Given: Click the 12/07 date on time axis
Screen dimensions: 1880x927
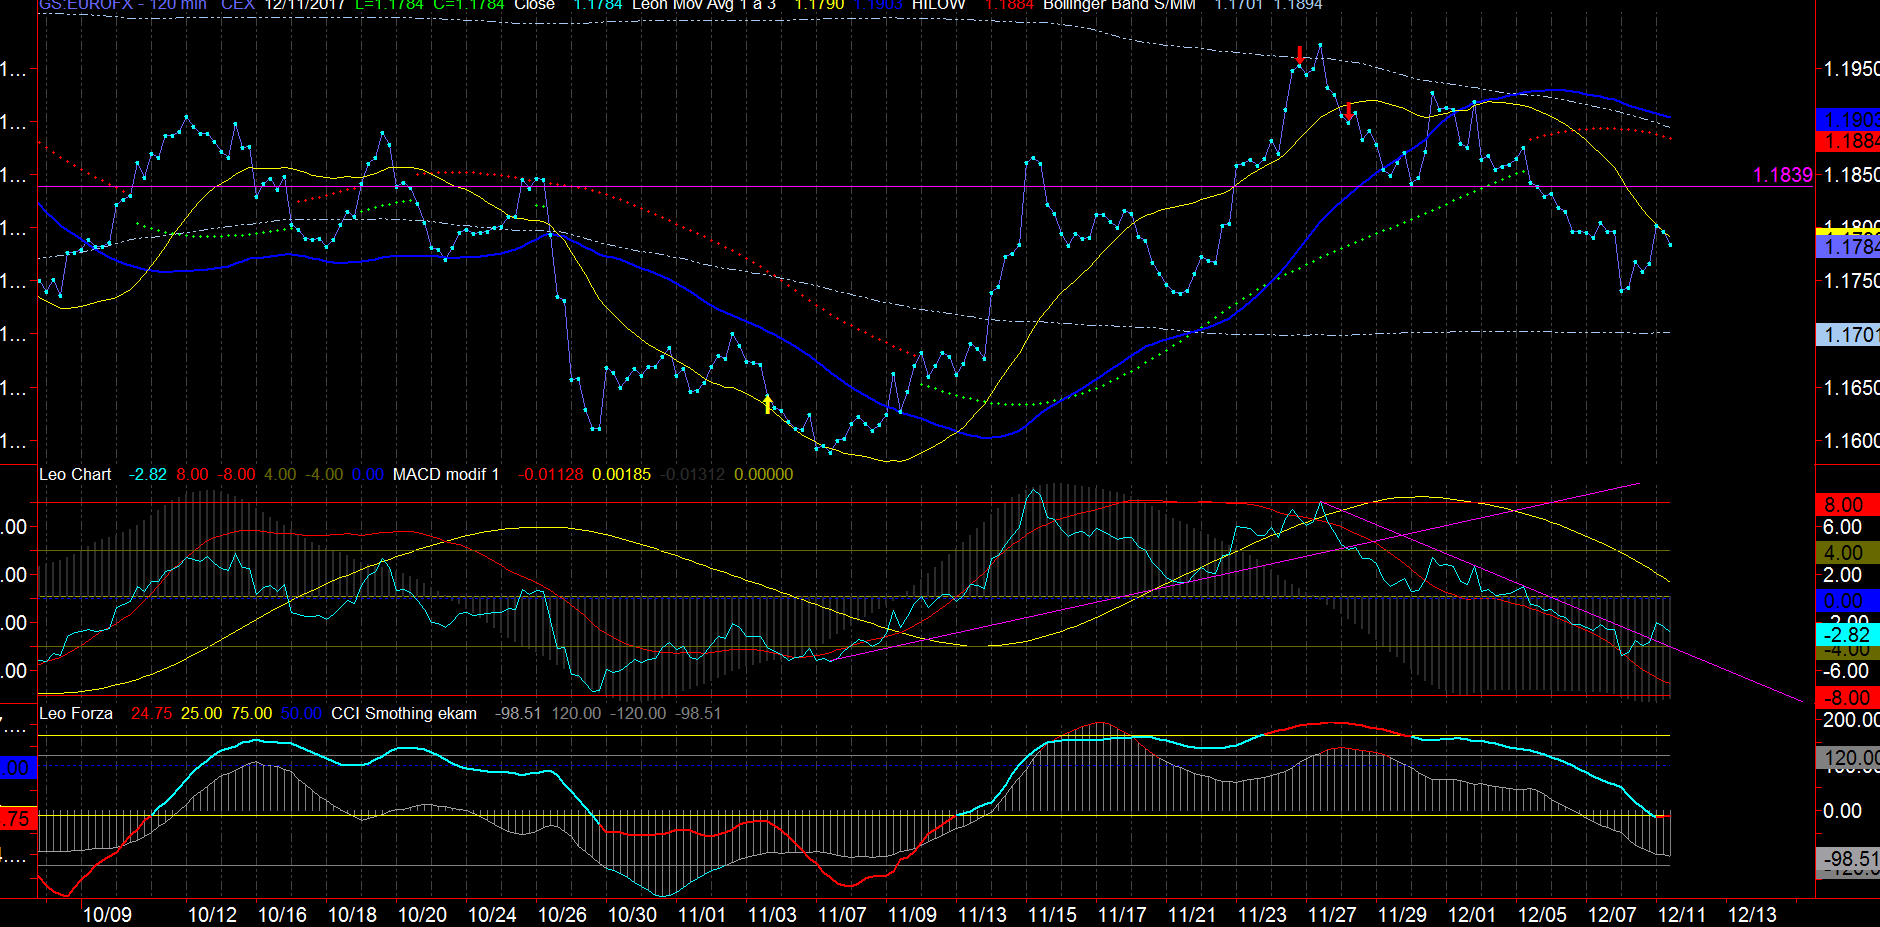Looking at the screenshot, I should [1612, 914].
